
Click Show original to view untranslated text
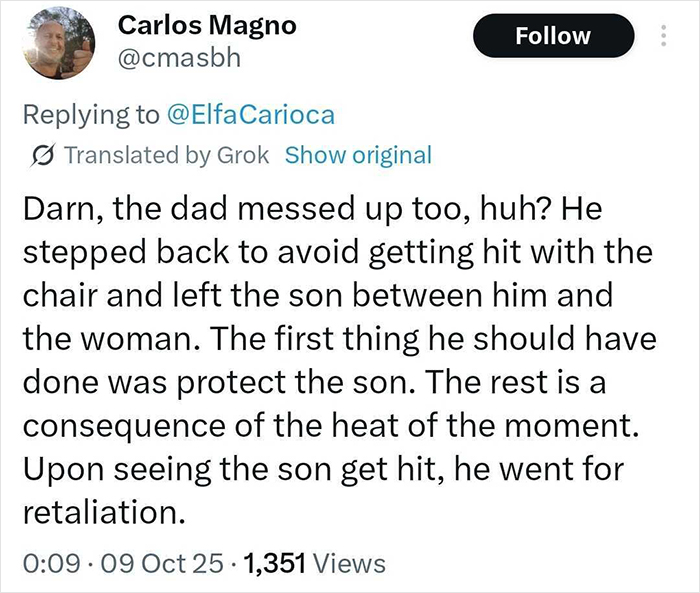pos(358,155)
